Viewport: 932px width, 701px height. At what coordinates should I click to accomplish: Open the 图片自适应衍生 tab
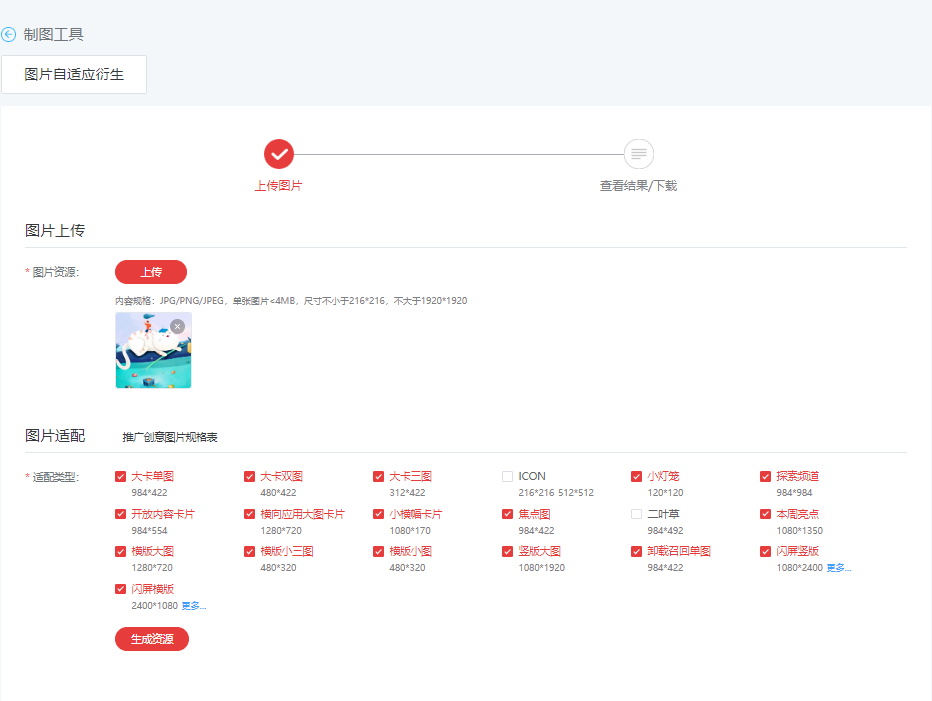pyautogui.click(x=74, y=75)
